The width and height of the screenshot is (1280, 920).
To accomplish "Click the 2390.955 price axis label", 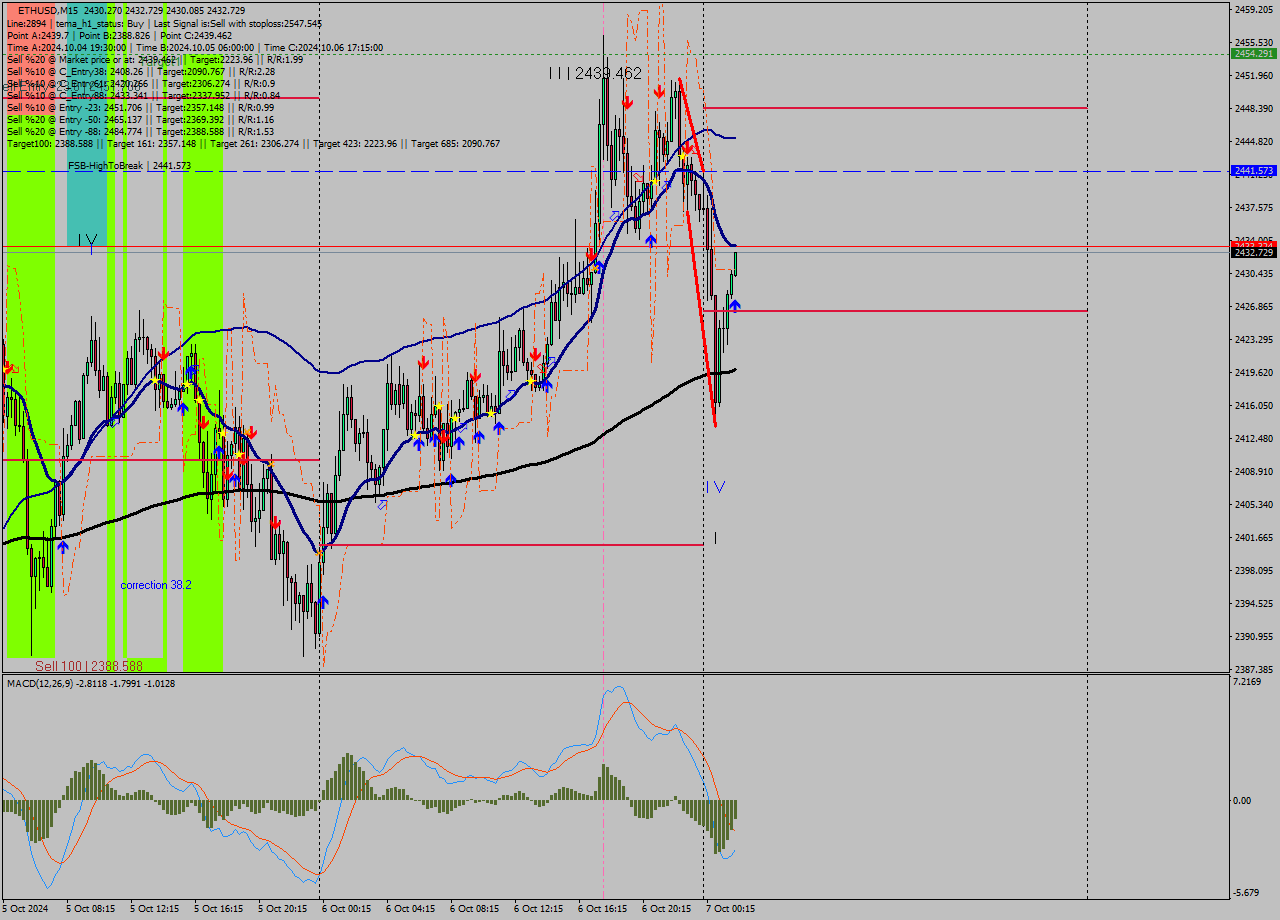I will click(1253, 636).
